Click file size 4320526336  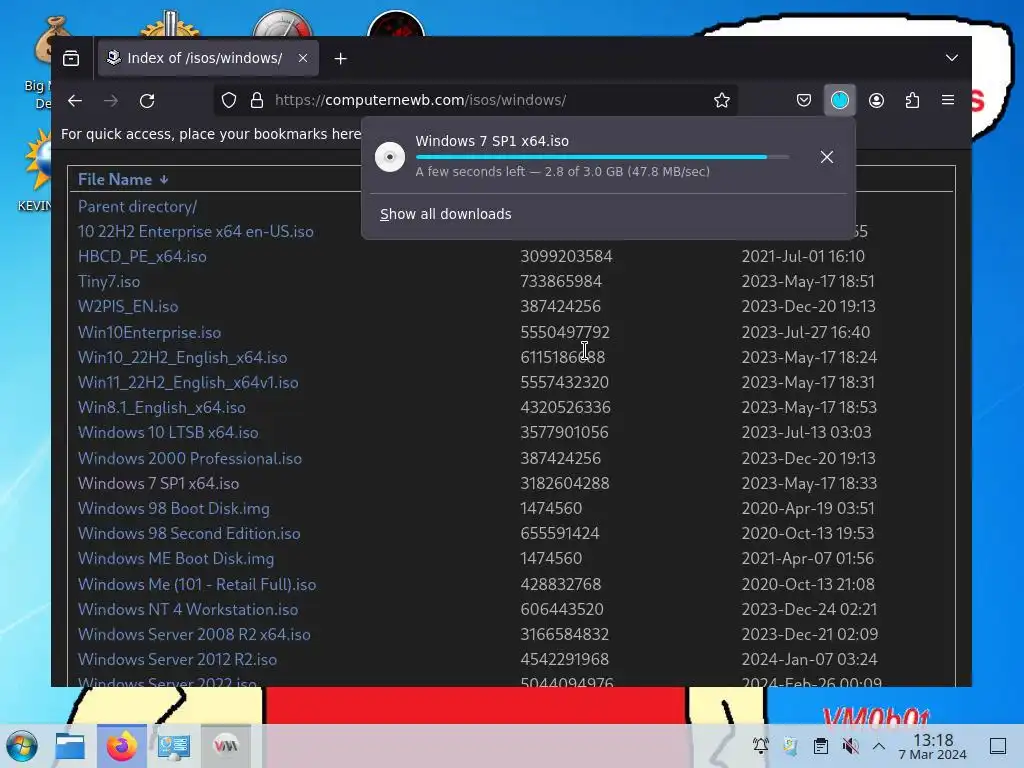pyautogui.click(x=565, y=408)
